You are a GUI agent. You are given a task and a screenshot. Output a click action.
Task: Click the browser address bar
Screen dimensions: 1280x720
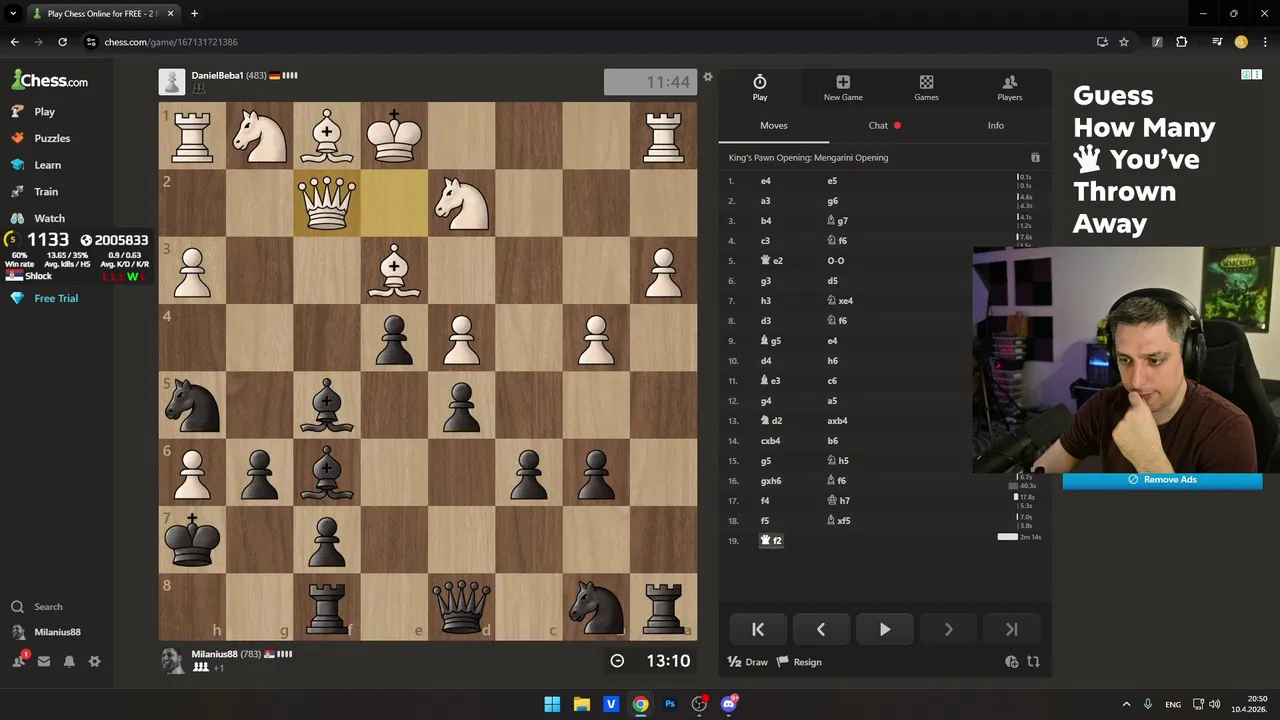coord(590,42)
